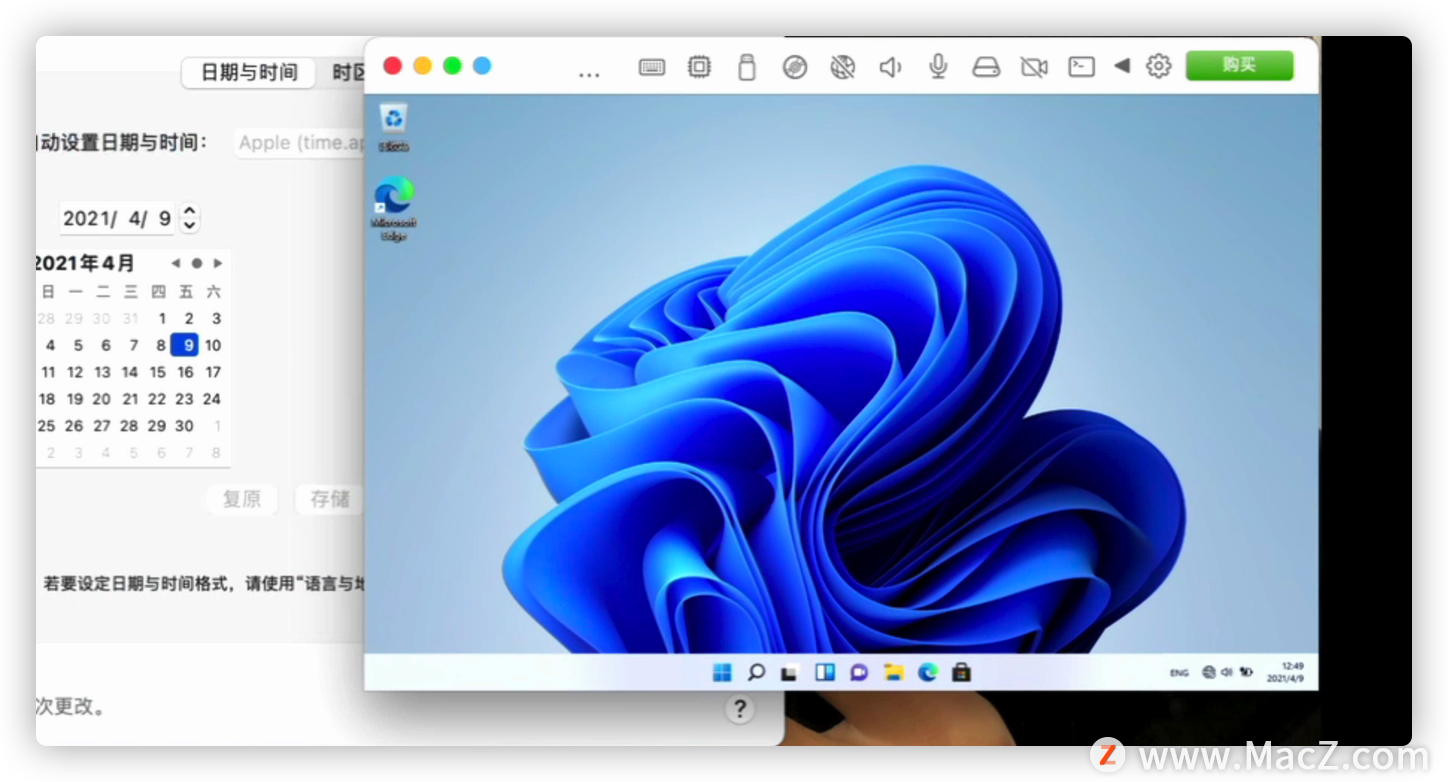Open the Microsoft Edge desktop shortcut
Screen dimensions: 1448x782
(x=393, y=208)
